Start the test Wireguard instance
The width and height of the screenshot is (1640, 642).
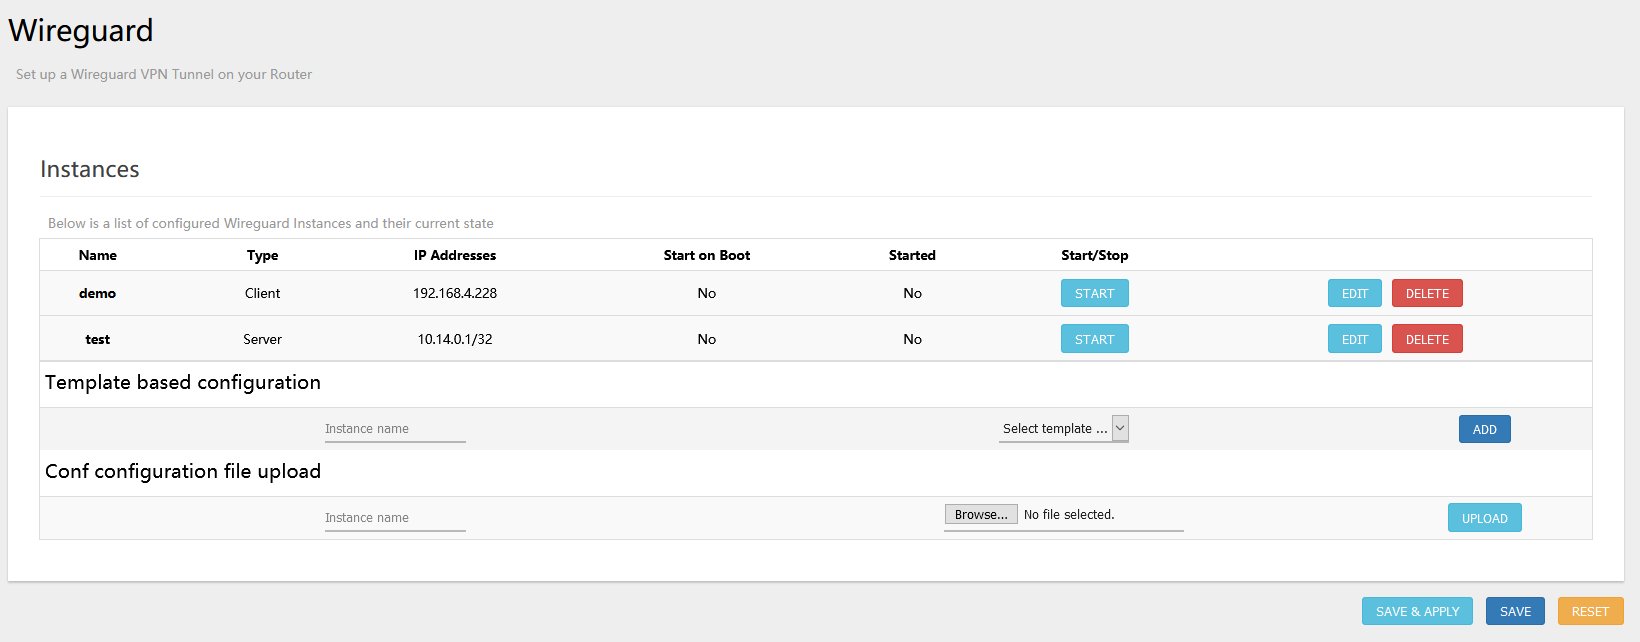(1094, 339)
